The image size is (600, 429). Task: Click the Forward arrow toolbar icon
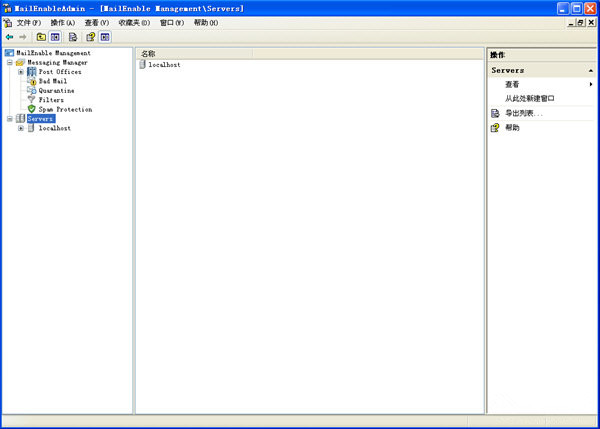[23, 37]
